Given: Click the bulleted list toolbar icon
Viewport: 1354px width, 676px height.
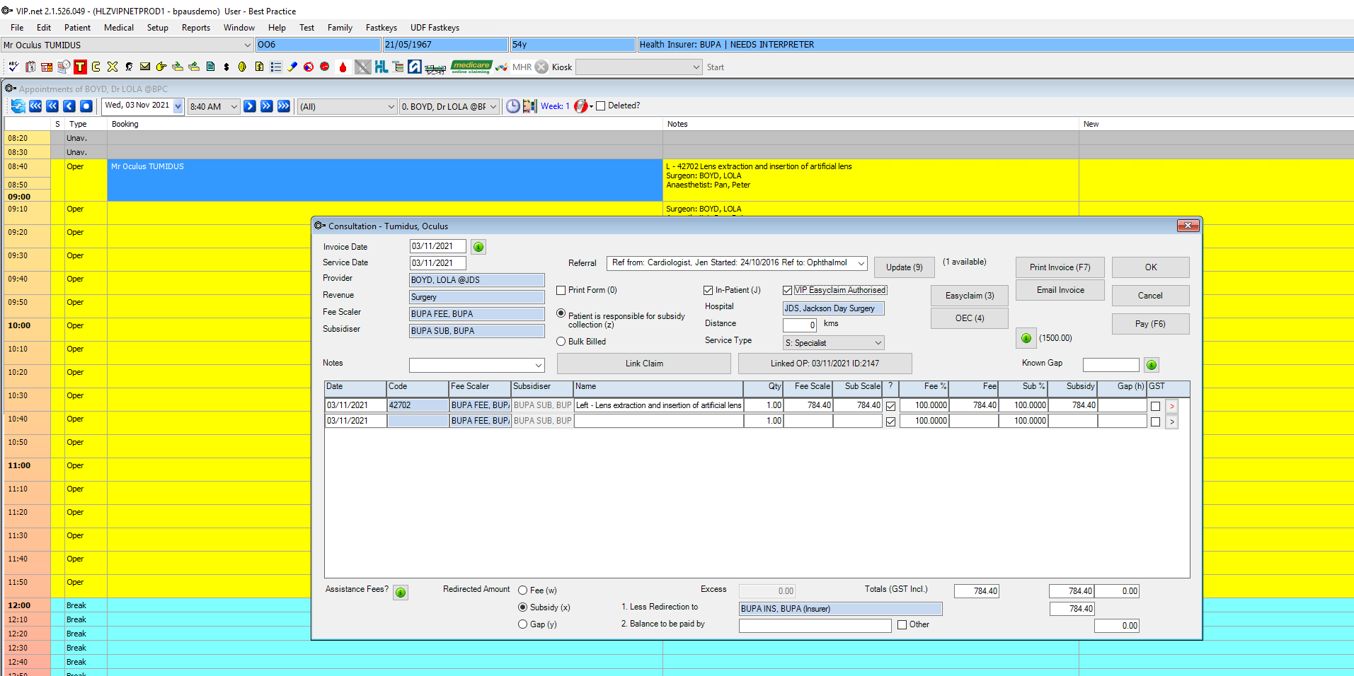Looking at the screenshot, I should click(276, 67).
